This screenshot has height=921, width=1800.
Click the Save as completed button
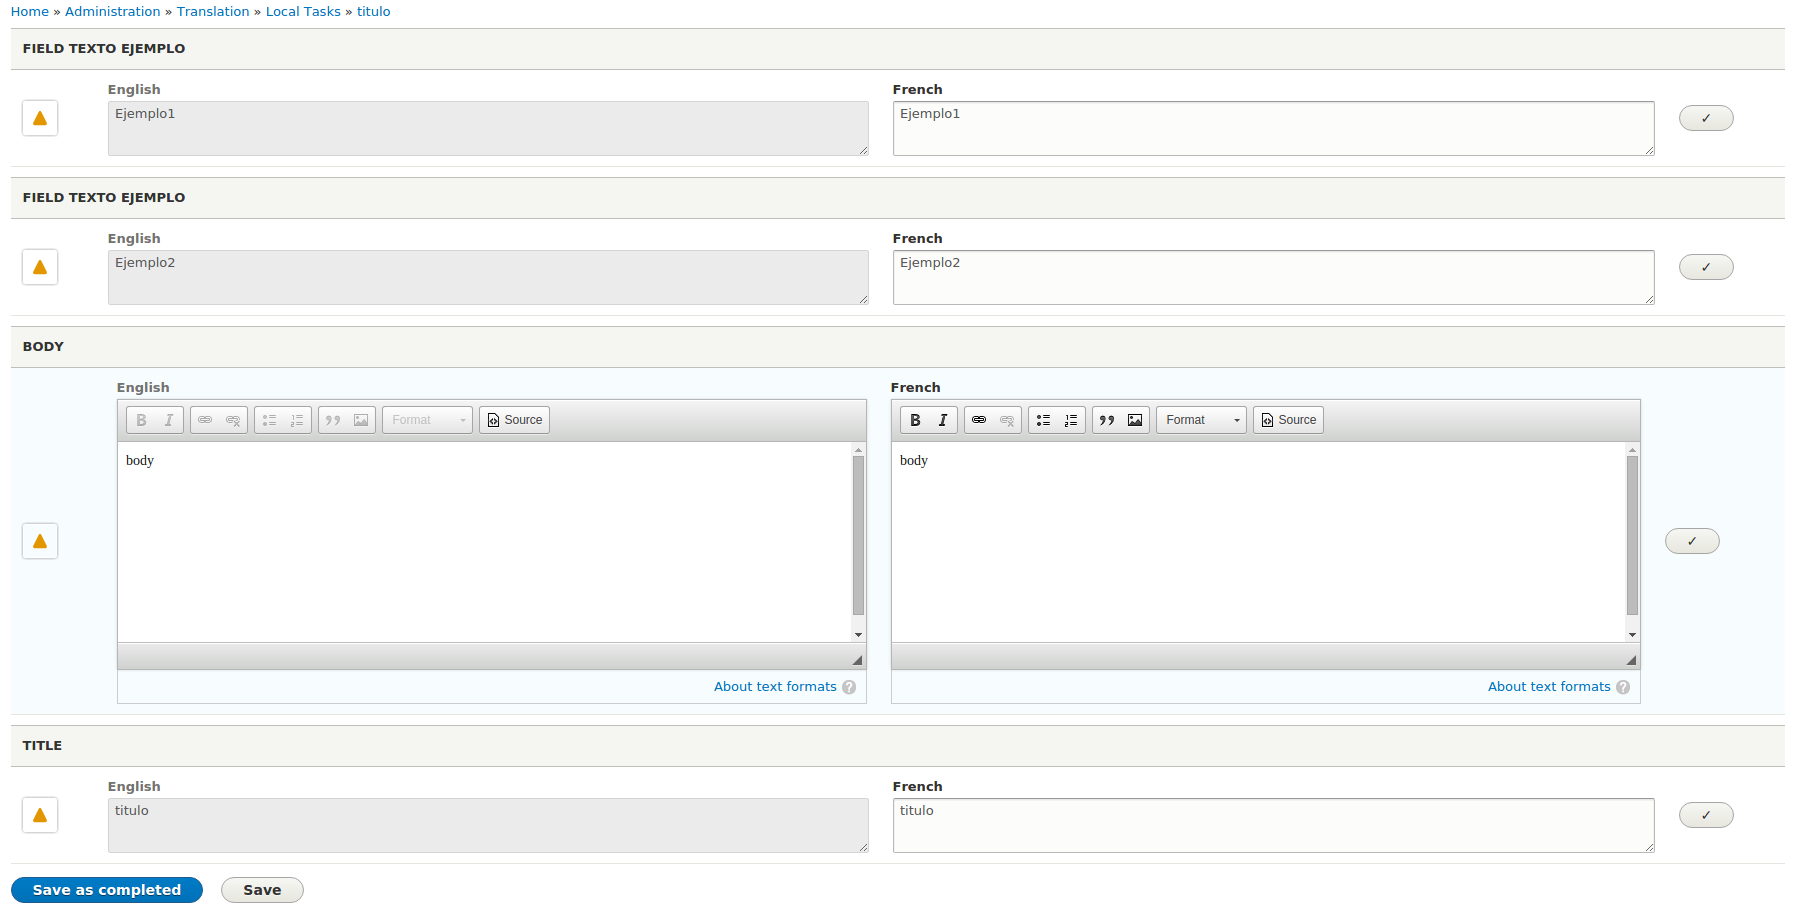106,889
